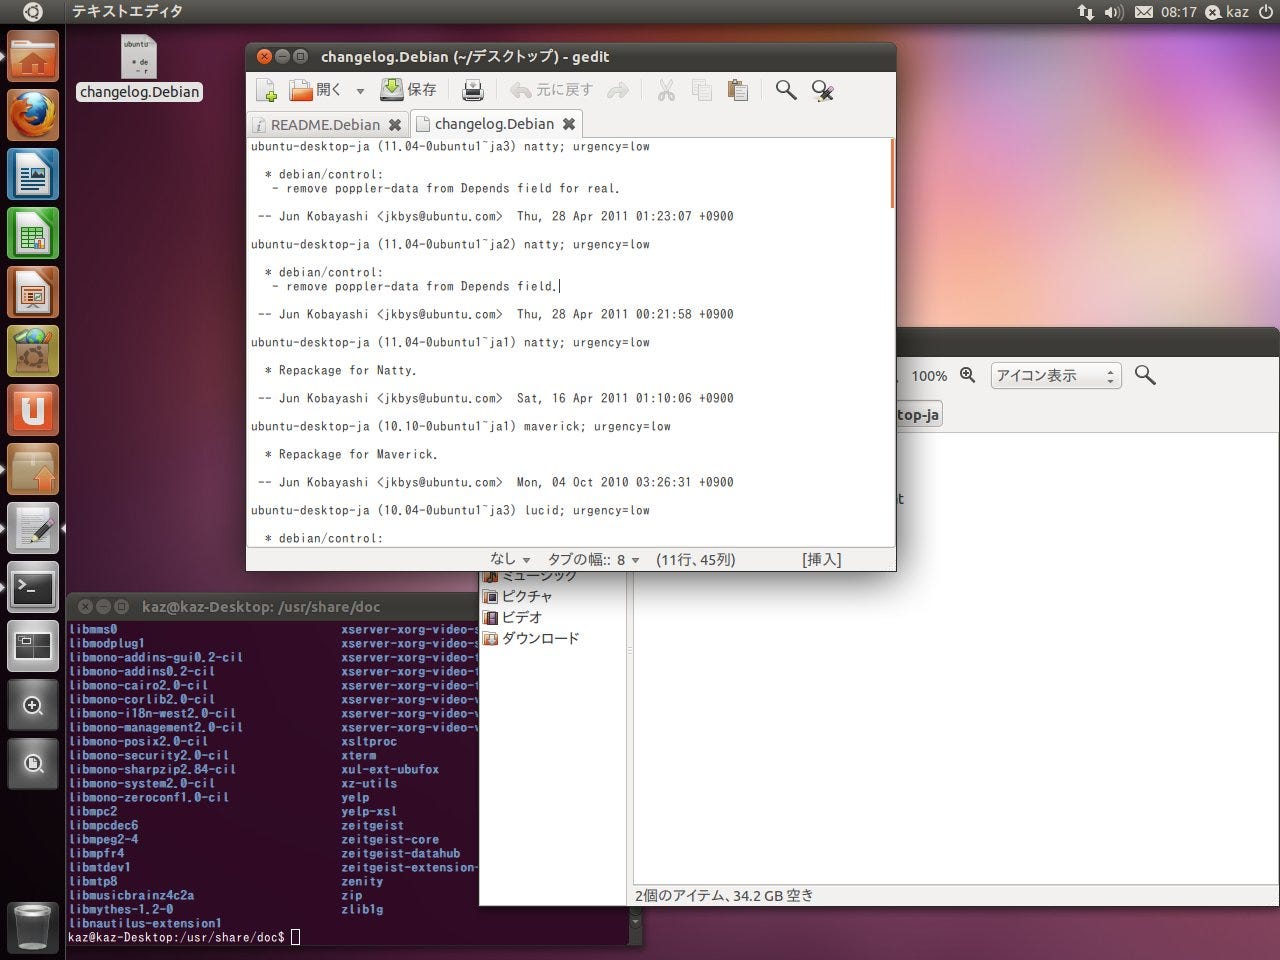This screenshot has width=1280, height=960.
Task: Open Ubuntu Software Center from the launcher
Action: coord(33,351)
